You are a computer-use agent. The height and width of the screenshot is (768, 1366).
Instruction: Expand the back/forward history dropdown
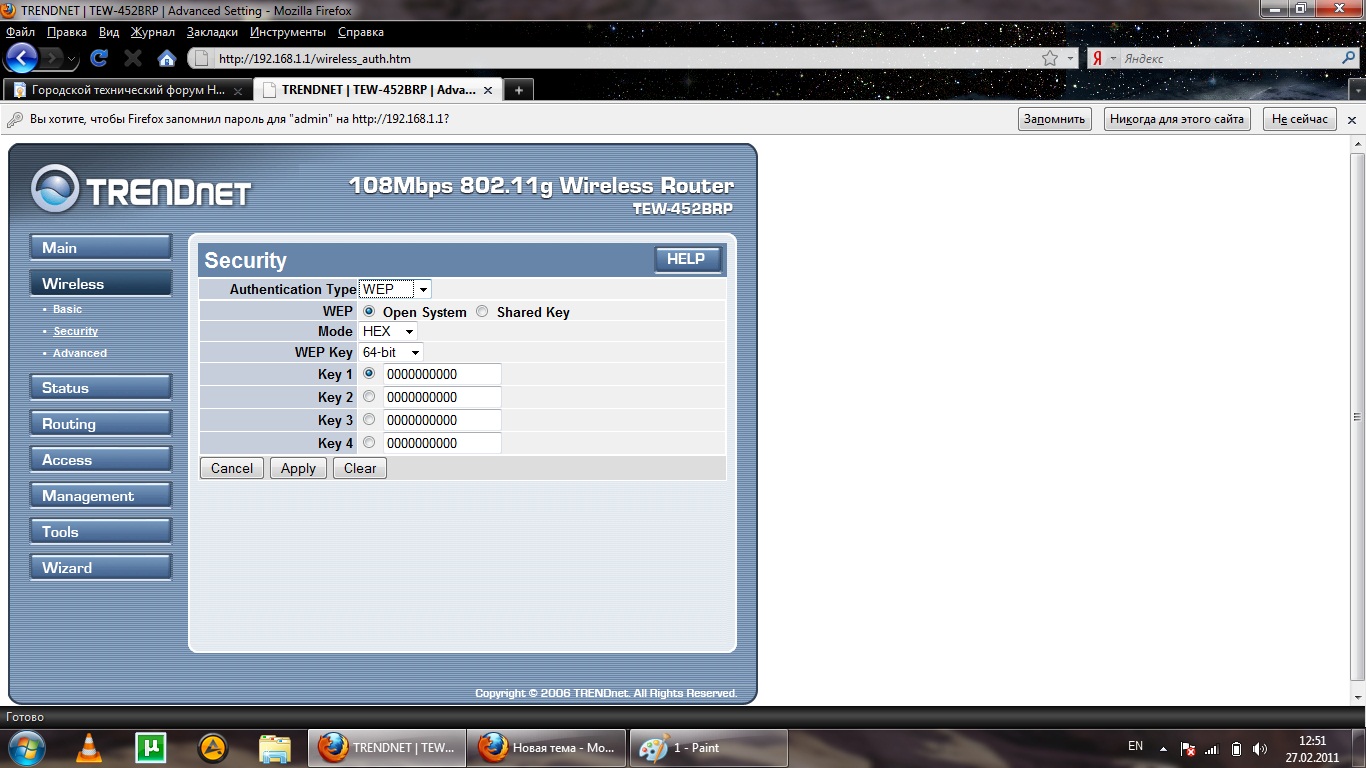tap(73, 59)
